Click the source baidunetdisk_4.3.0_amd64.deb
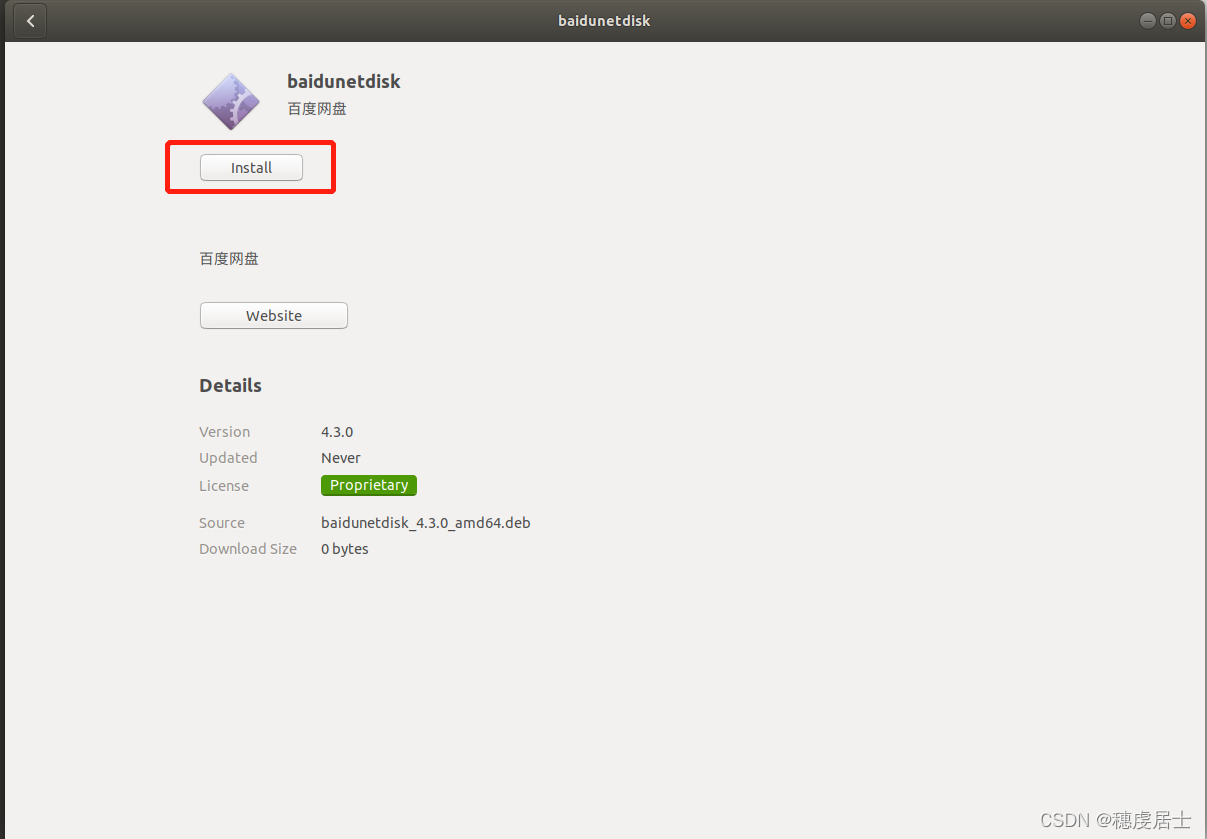The width and height of the screenshot is (1207, 839). [426, 523]
